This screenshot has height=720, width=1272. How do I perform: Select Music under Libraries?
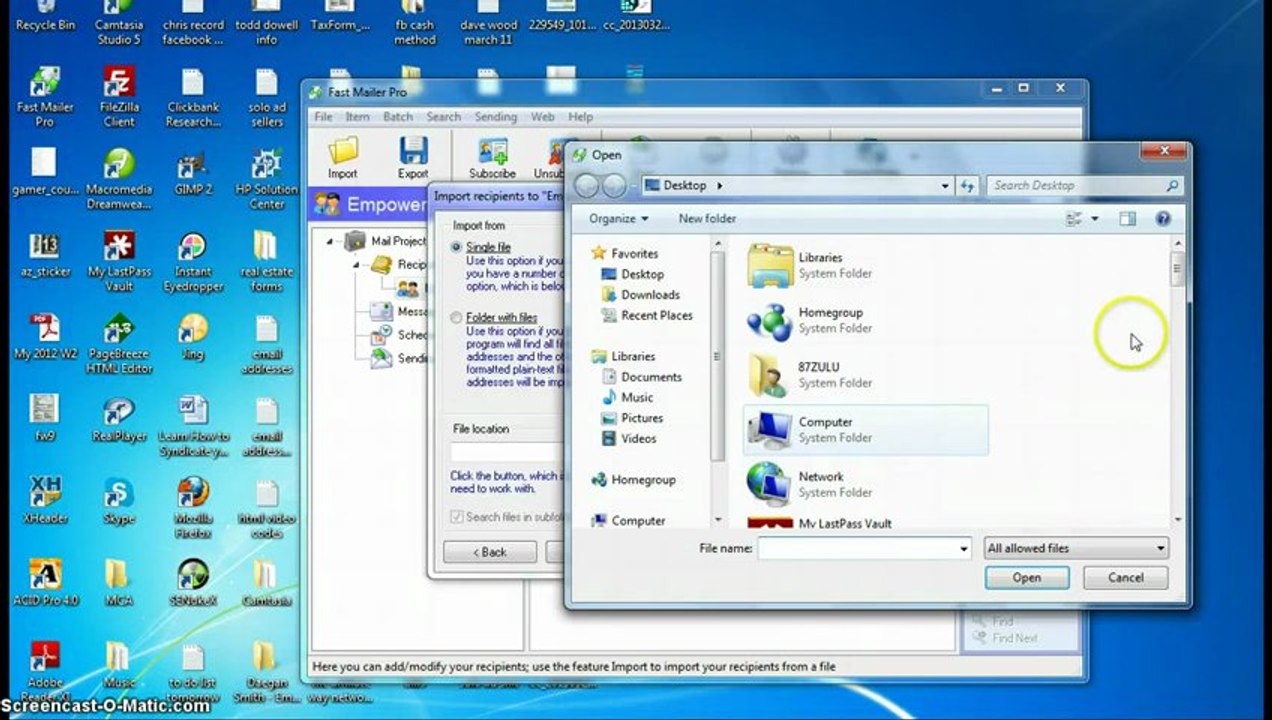coord(637,398)
